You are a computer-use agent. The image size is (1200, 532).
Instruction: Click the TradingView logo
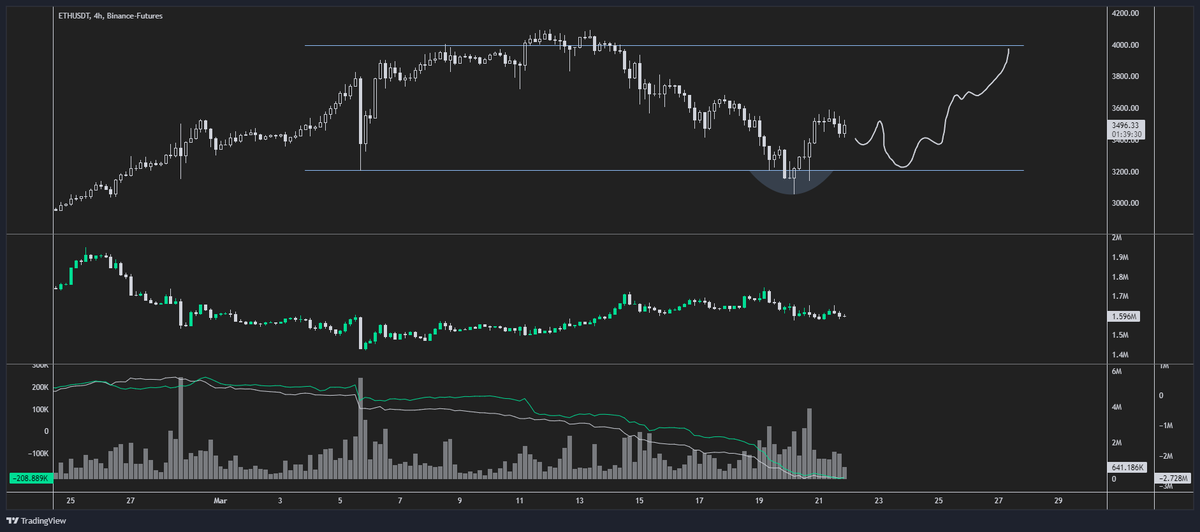pos(36,521)
